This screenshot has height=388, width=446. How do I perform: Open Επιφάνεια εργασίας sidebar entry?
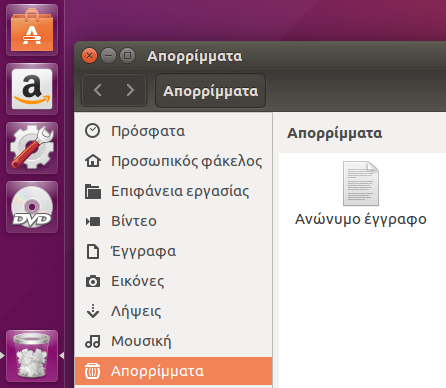pos(173,191)
